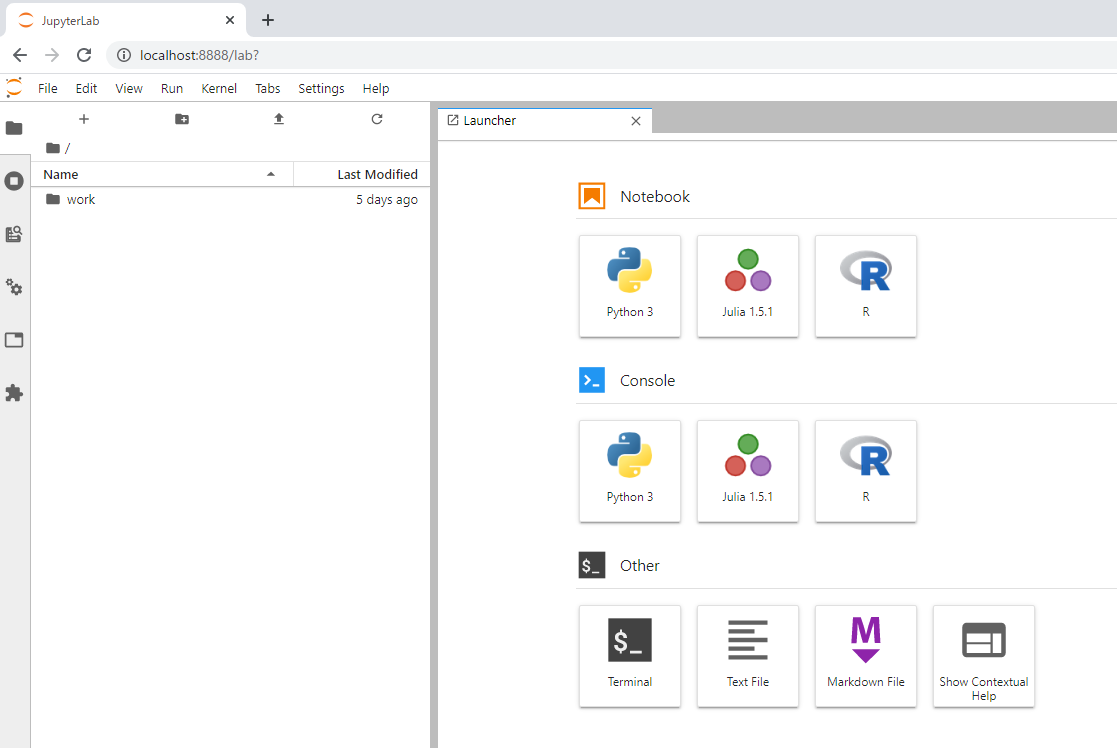
Task: Click the New Folder icon
Action: [182, 119]
